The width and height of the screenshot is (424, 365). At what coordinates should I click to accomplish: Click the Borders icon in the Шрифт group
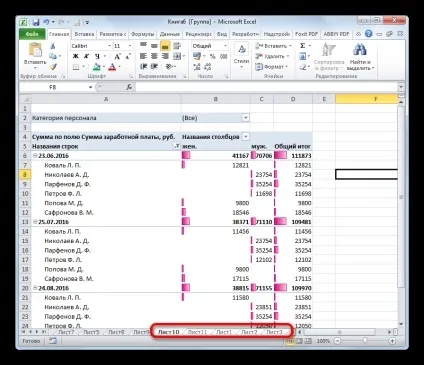click(76, 67)
